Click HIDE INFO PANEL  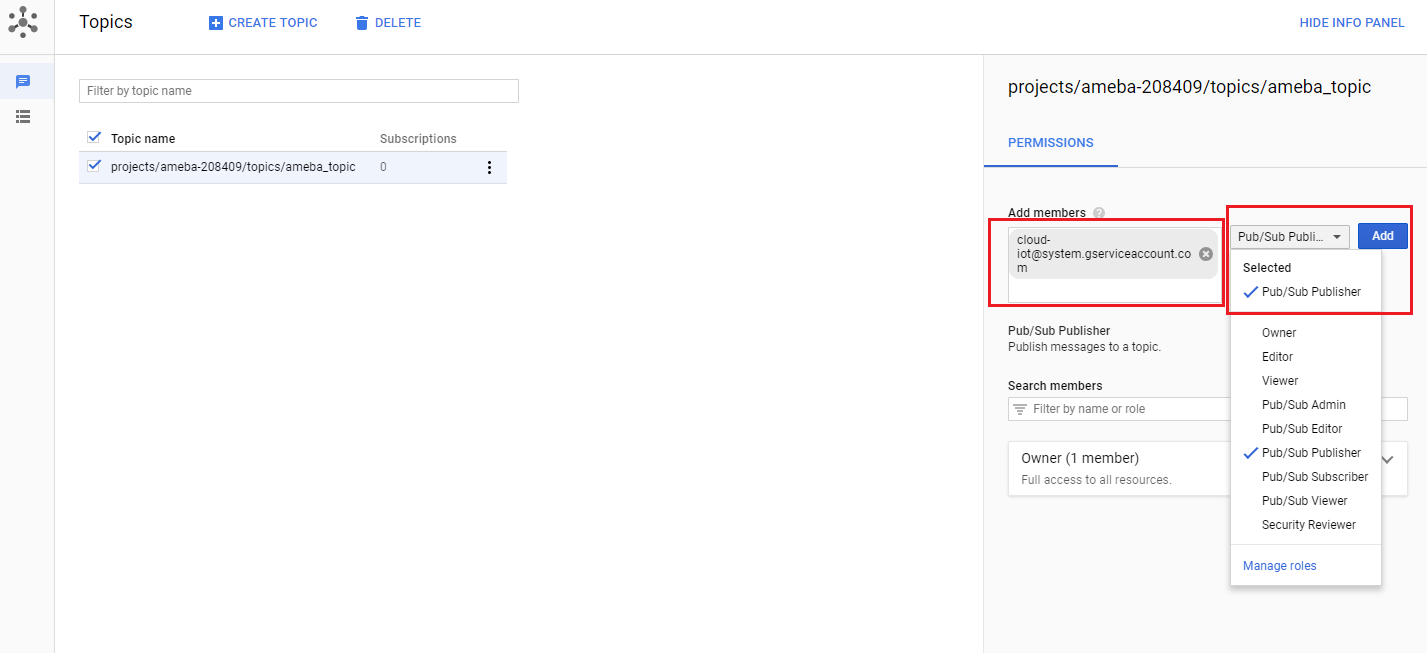click(x=1352, y=23)
